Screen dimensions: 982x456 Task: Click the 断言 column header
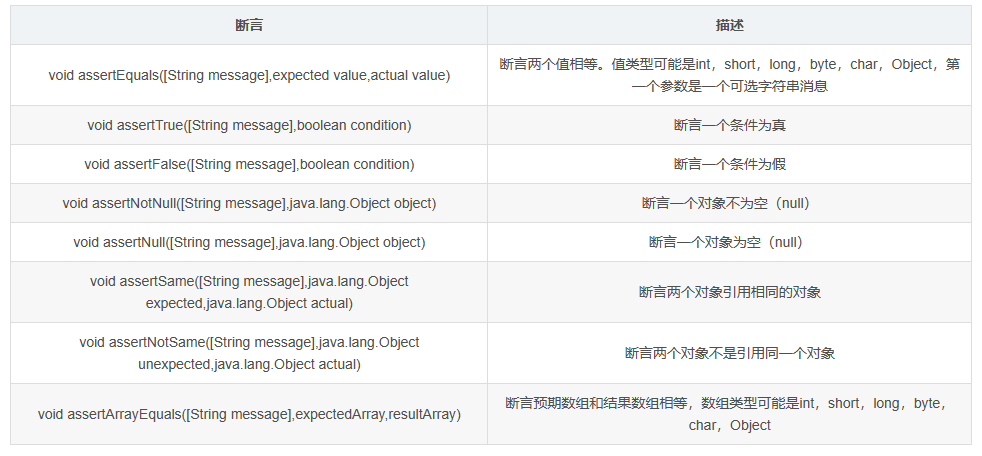249,25
